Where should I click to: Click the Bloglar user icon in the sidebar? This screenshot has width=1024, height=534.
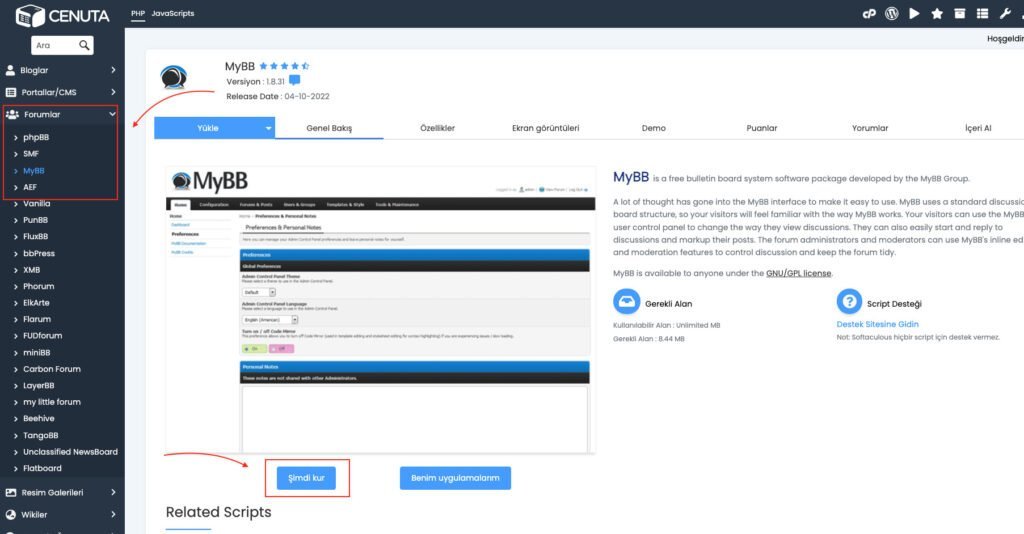10,70
